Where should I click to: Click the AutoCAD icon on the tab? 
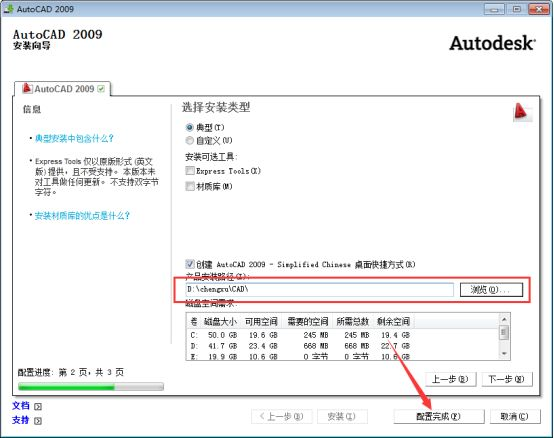[x=27, y=88]
